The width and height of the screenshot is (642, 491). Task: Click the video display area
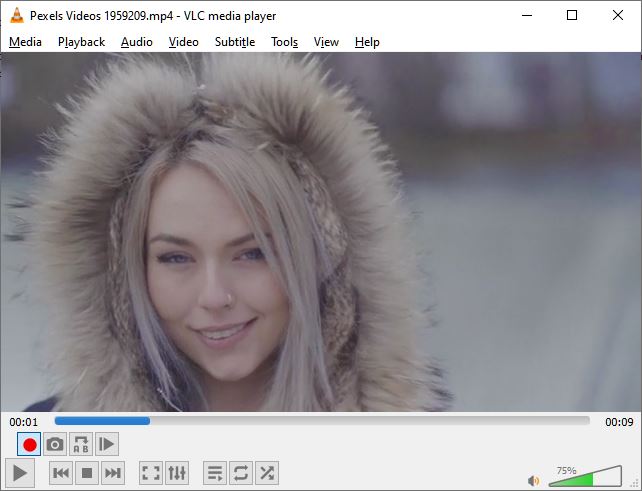pos(321,232)
